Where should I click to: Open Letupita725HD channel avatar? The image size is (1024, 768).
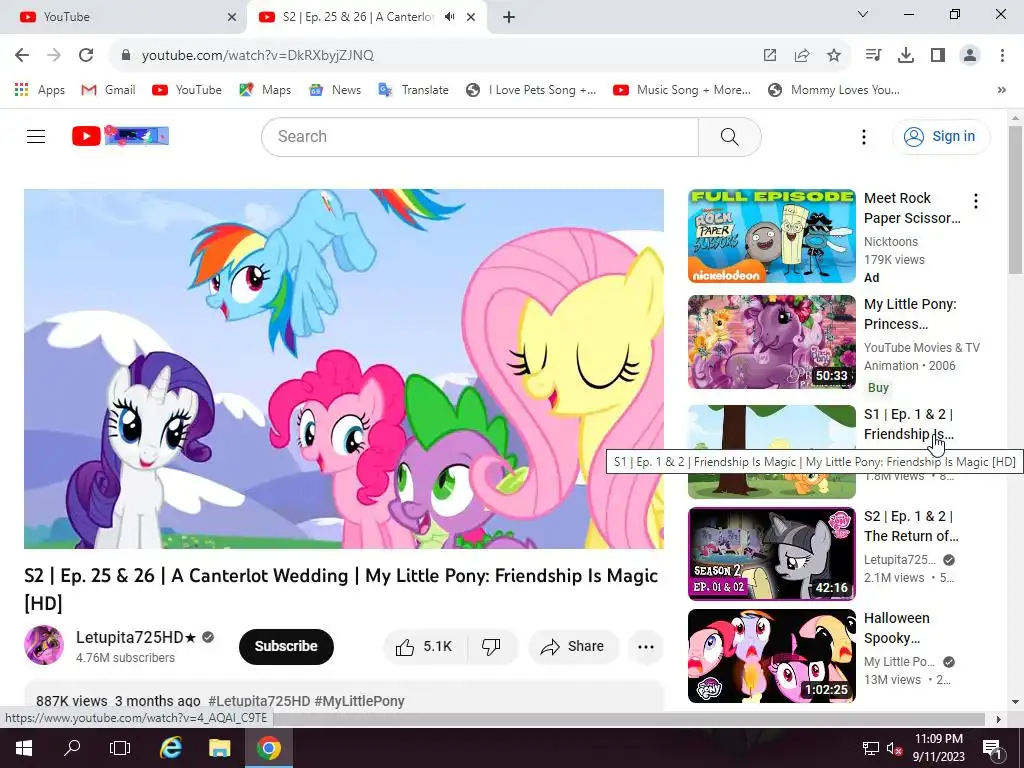(44, 645)
